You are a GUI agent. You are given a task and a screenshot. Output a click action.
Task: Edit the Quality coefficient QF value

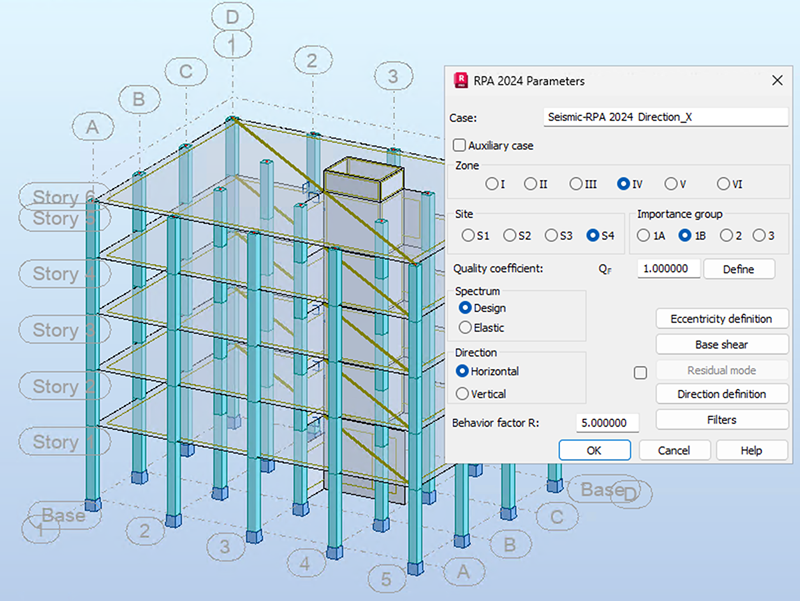coord(668,269)
